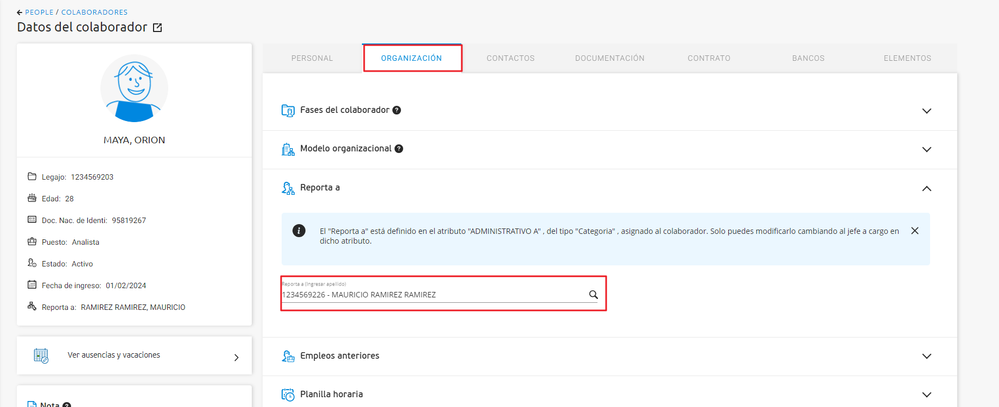The width and height of the screenshot is (999, 407).
Task: Expand the Fases del colaborador section
Action: (926, 111)
